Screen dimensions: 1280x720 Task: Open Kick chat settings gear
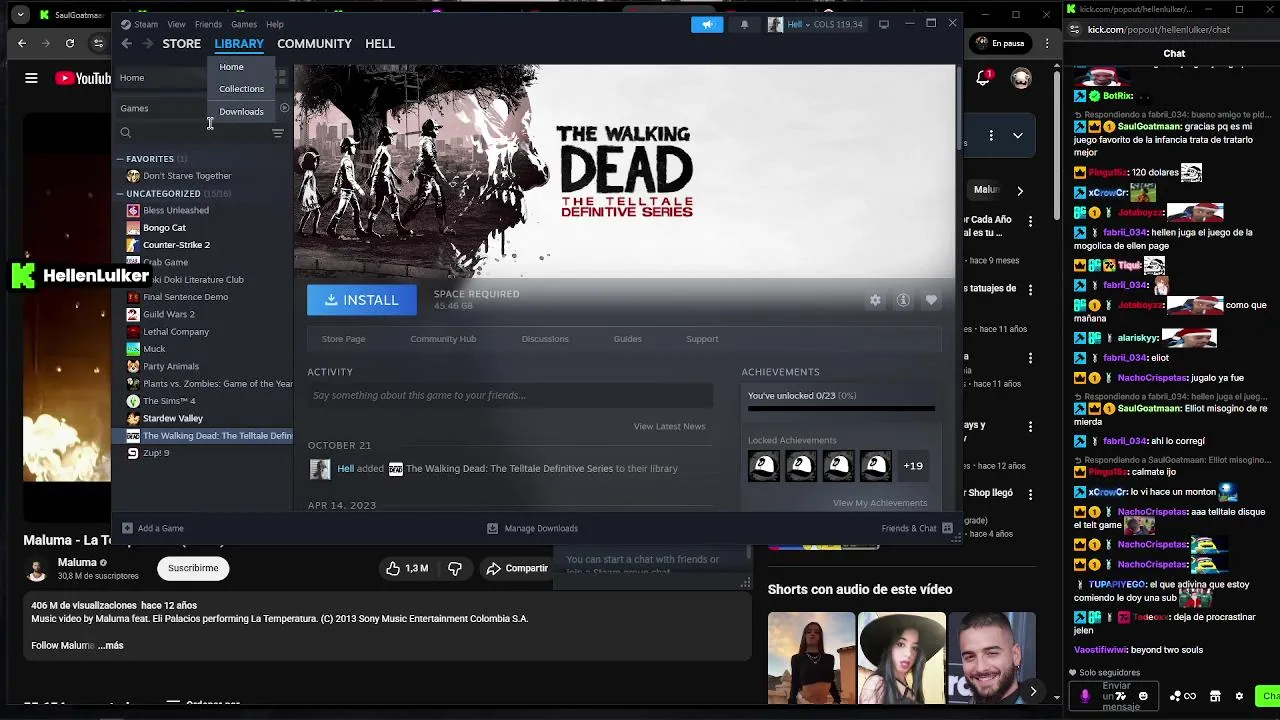pos(1239,696)
